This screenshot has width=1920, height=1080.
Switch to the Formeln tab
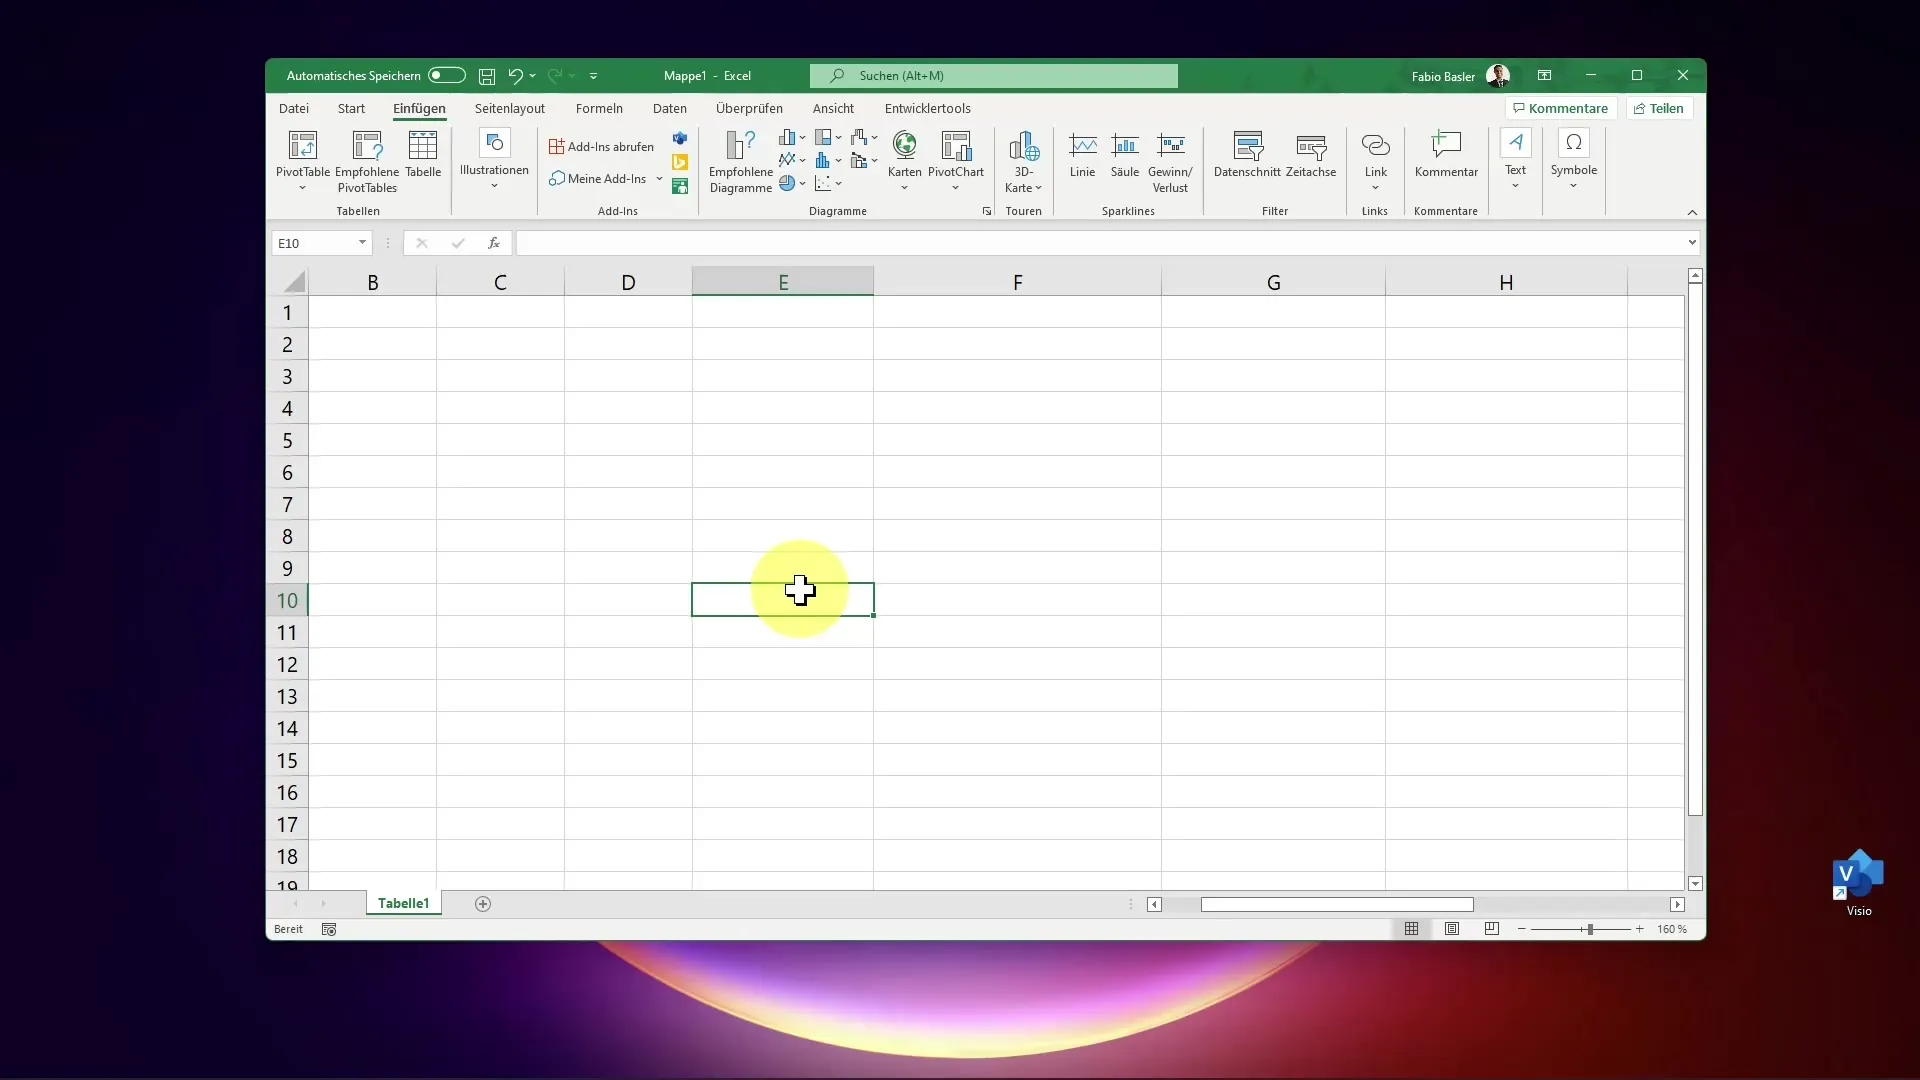pyautogui.click(x=599, y=108)
